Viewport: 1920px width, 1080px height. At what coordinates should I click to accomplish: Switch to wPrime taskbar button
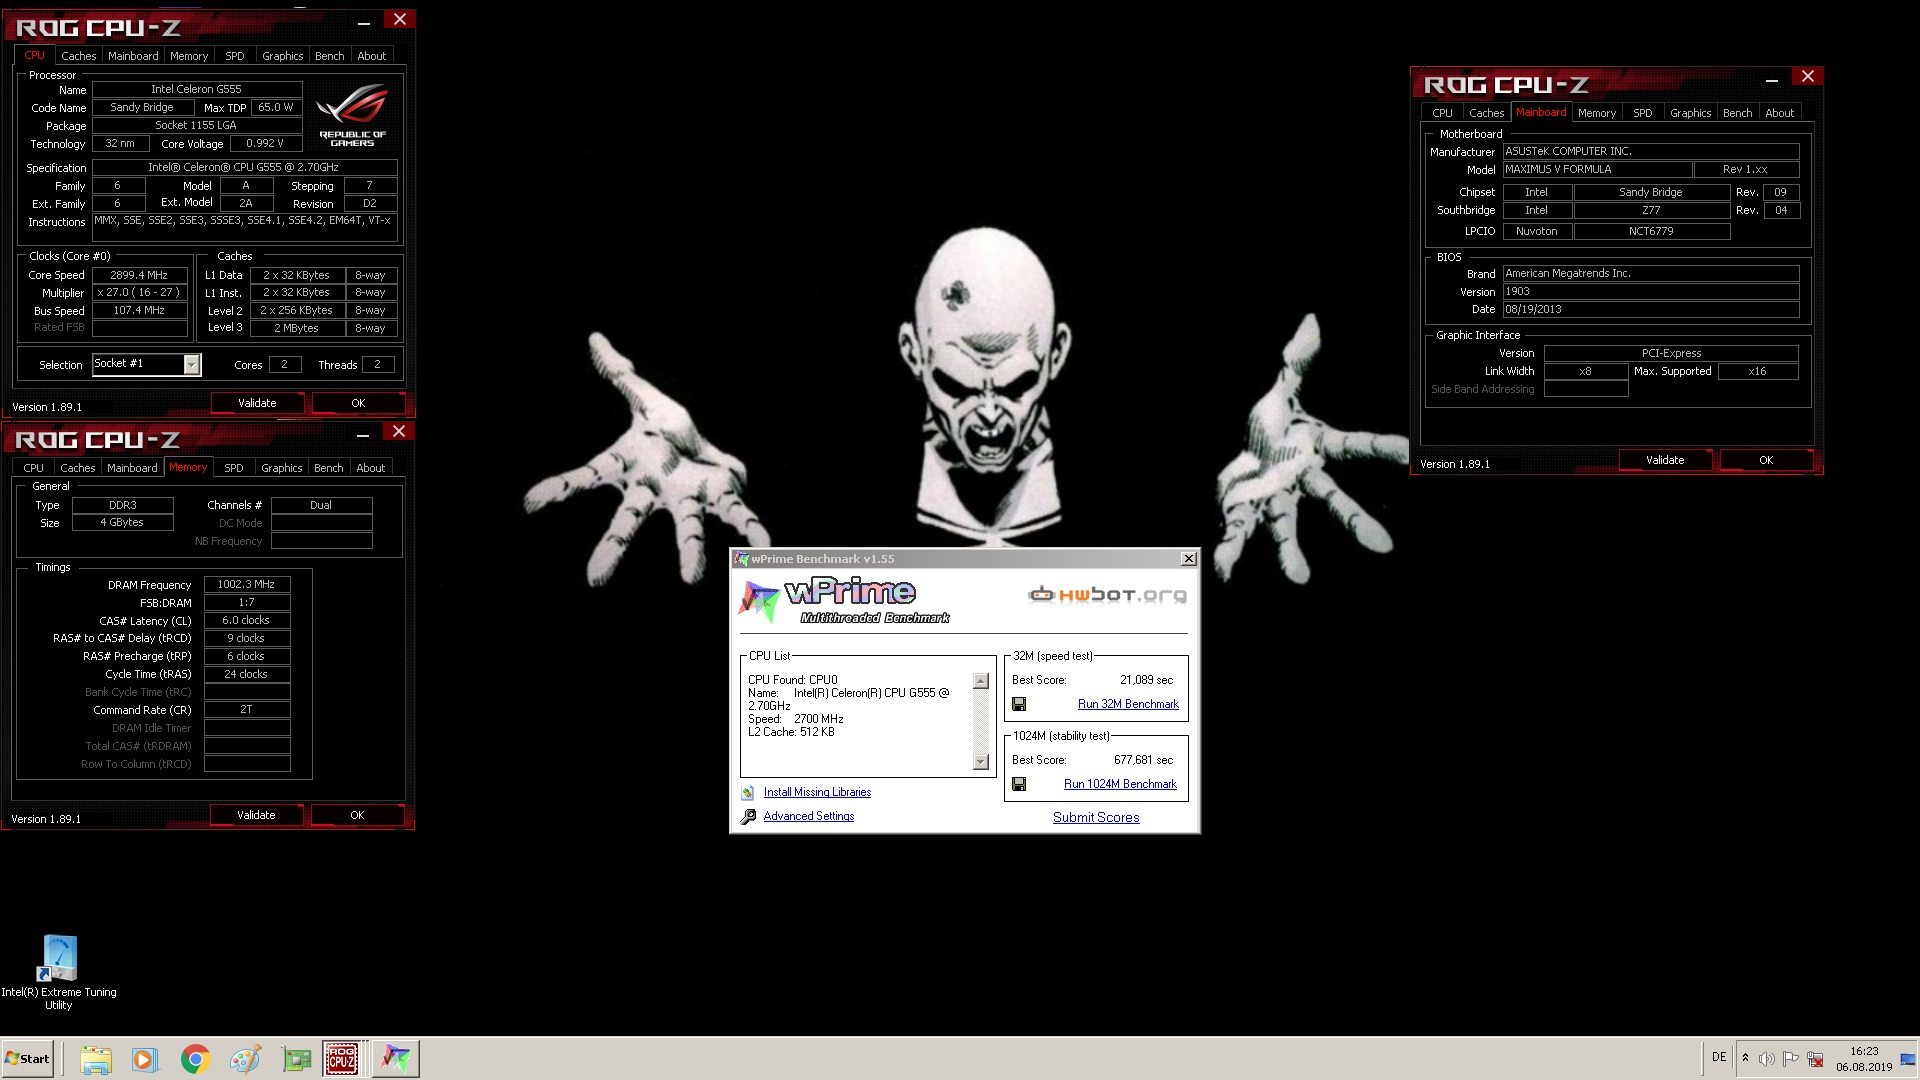395,1059
